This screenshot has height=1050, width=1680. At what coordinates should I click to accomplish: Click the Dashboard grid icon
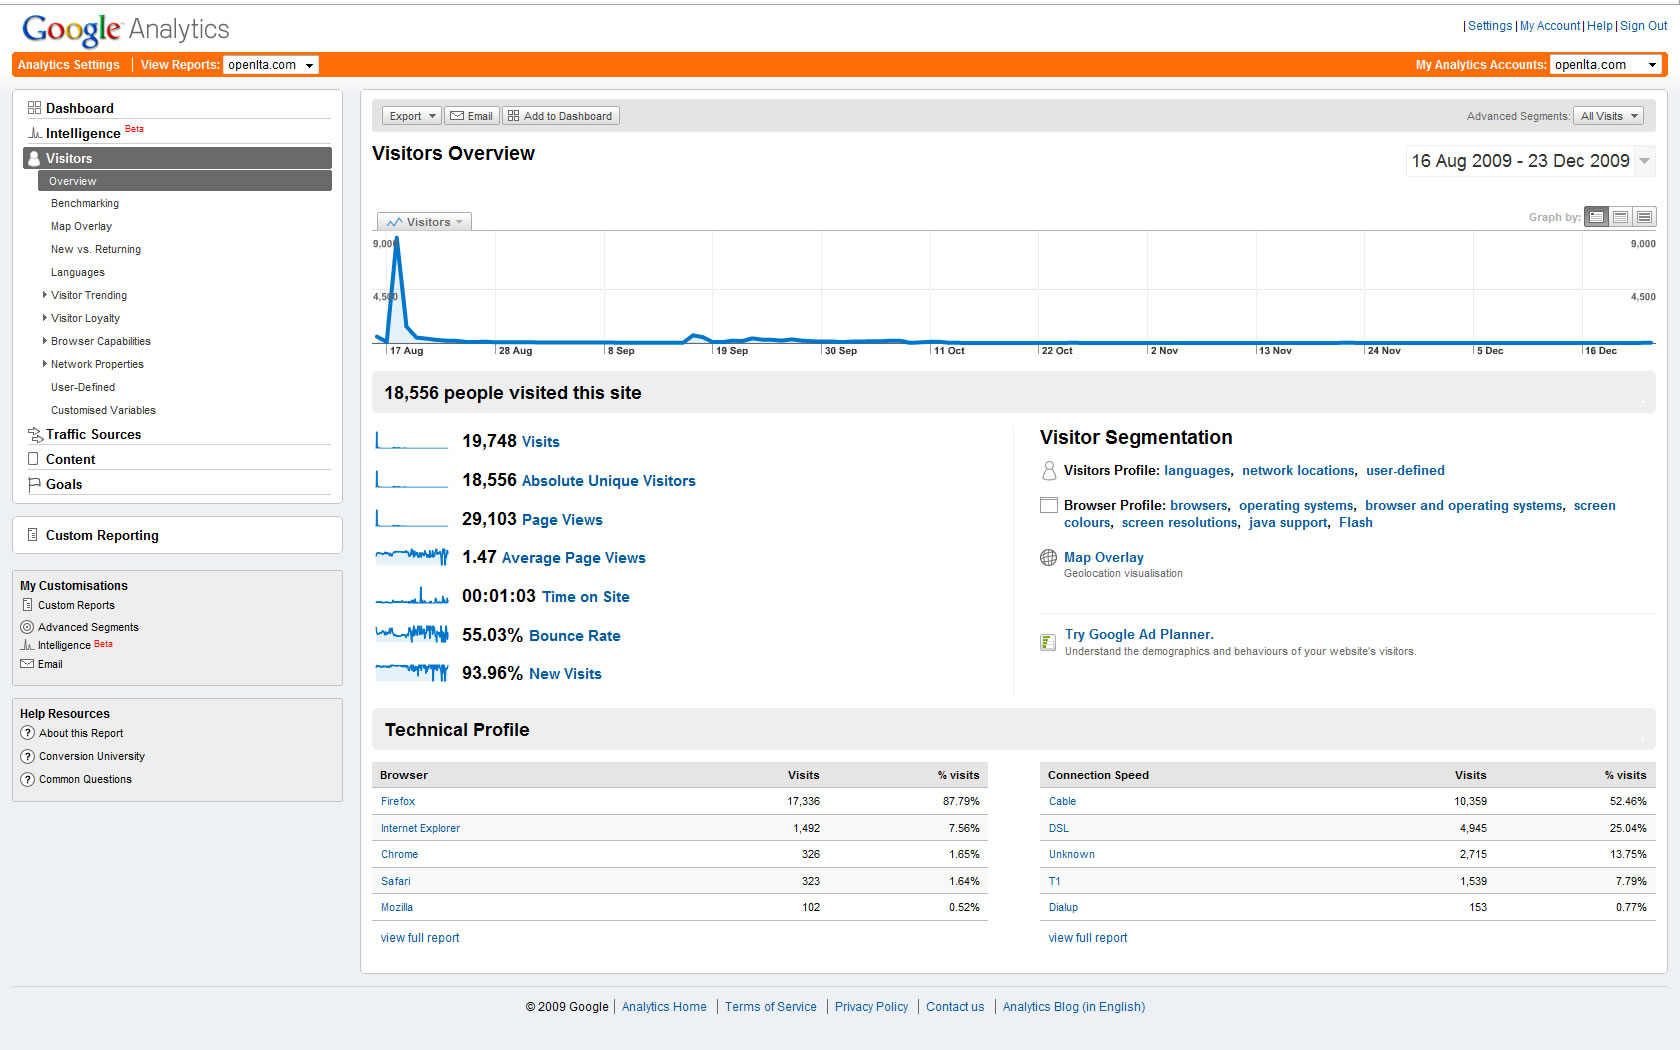pyautogui.click(x=34, y=108)
